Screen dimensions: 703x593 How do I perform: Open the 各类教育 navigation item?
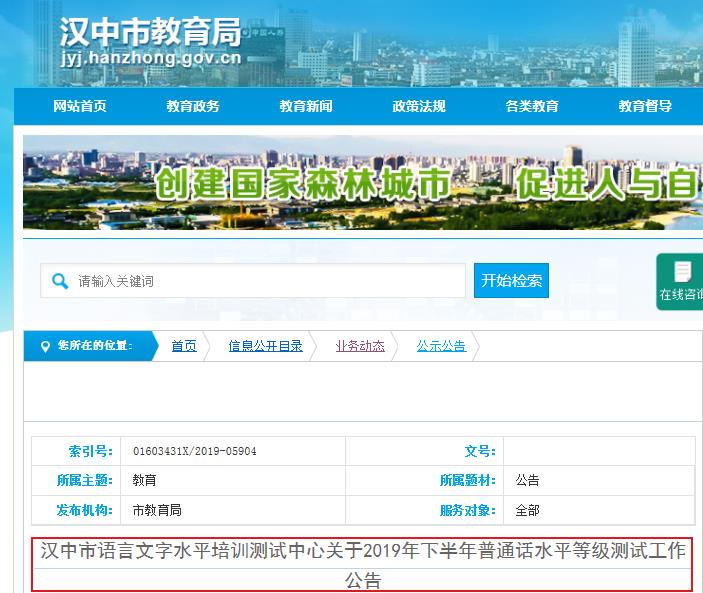(x=532, y=106)
